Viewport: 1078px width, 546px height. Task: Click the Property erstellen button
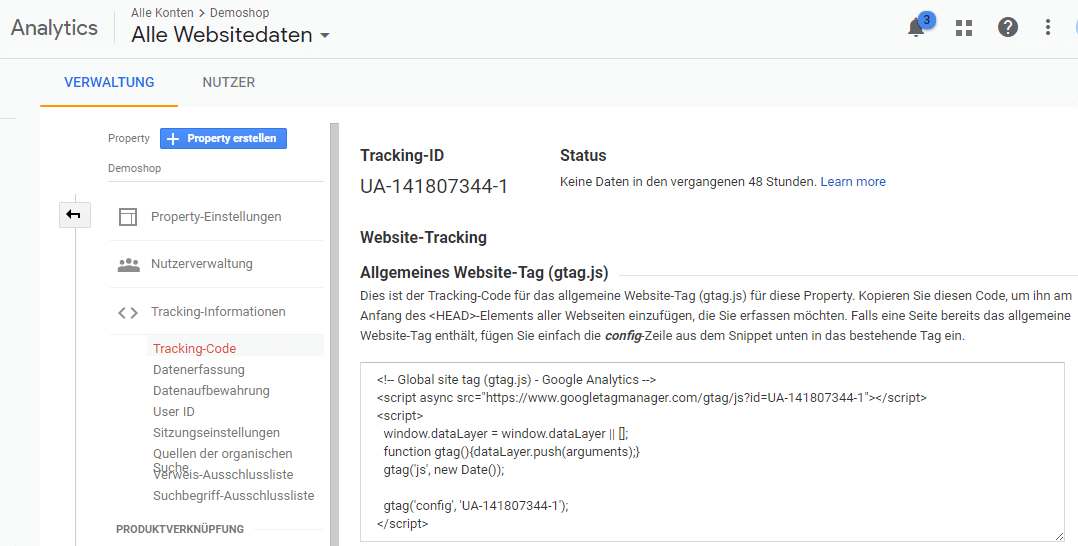pos(223,138)
